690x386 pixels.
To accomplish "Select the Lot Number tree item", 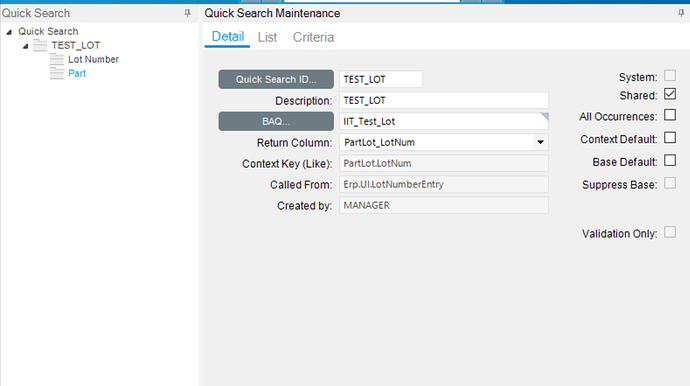I will coord(93,59).
